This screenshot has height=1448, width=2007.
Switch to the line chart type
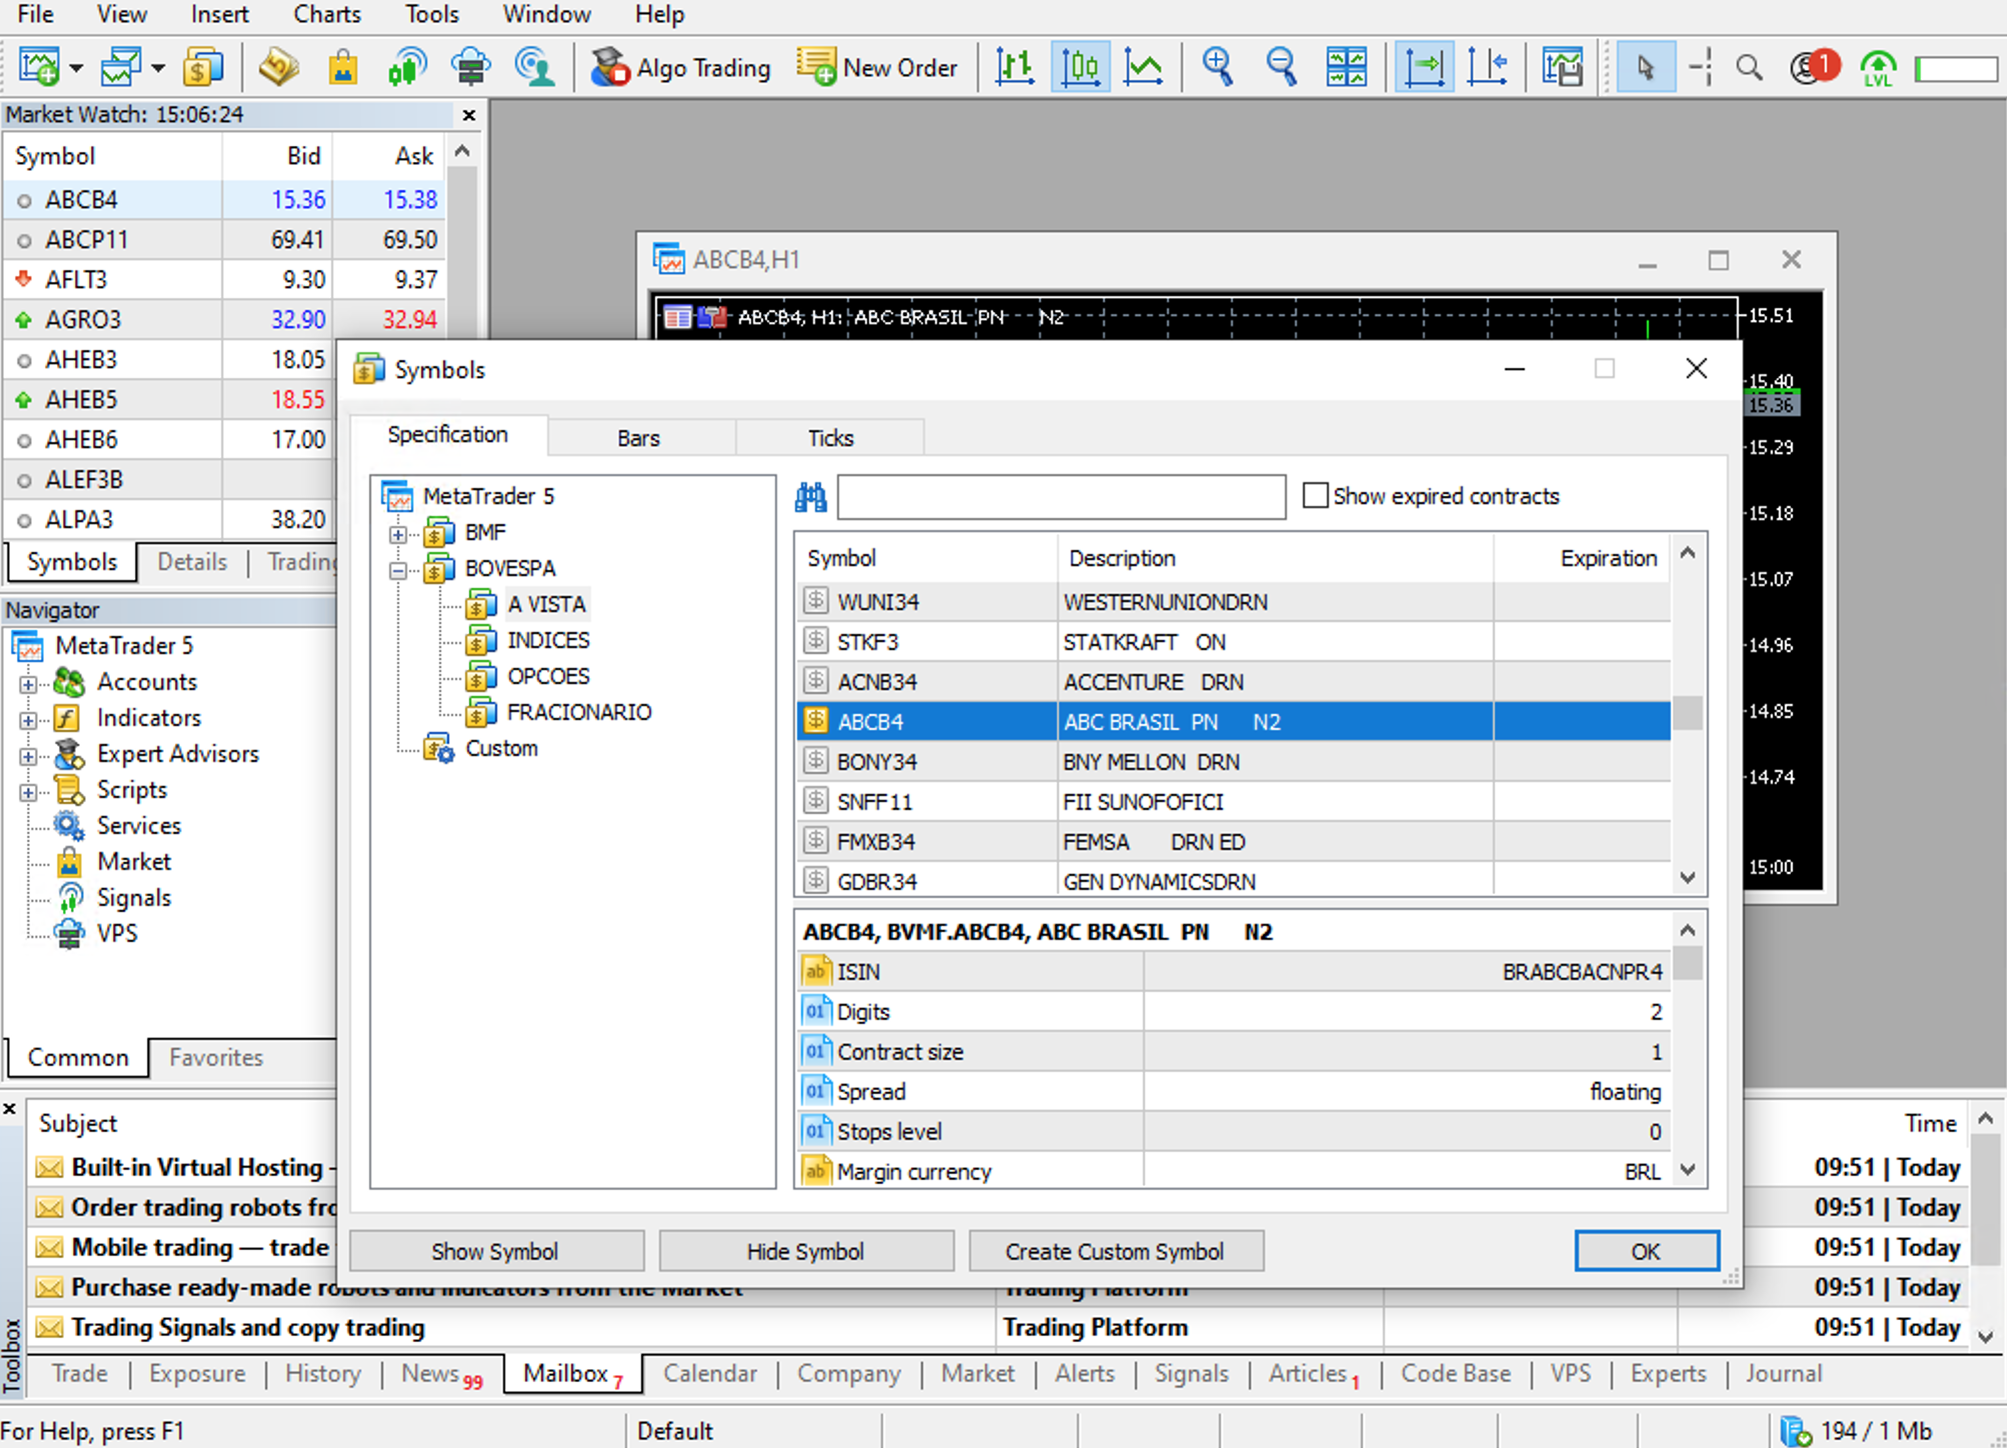1143,68
